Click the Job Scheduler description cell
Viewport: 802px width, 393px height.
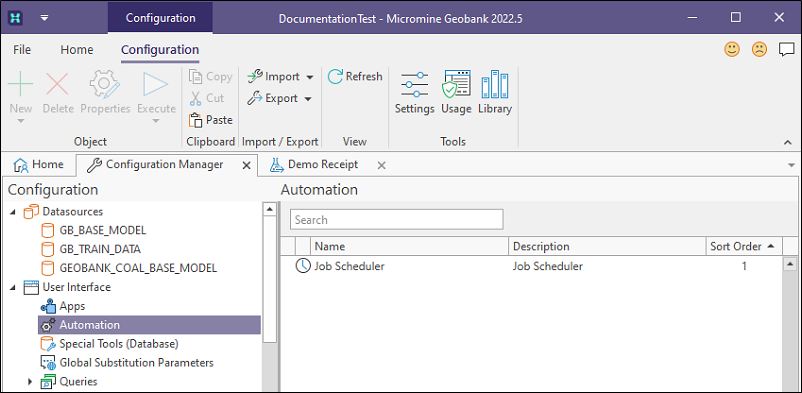(548, 266)
